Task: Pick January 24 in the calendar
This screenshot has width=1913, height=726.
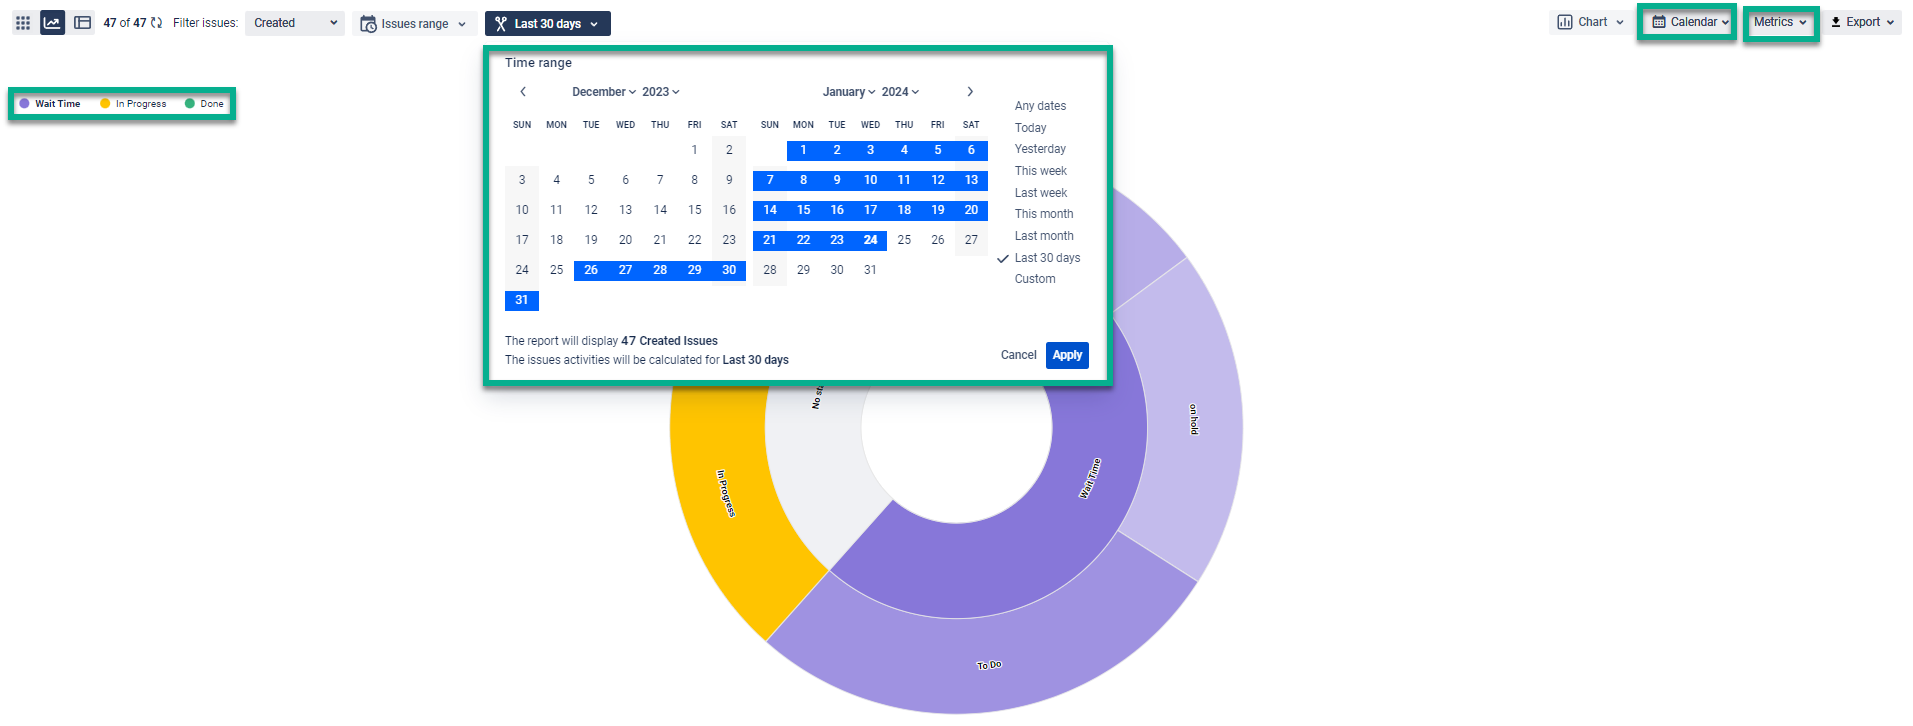Action: coord(871,240)
